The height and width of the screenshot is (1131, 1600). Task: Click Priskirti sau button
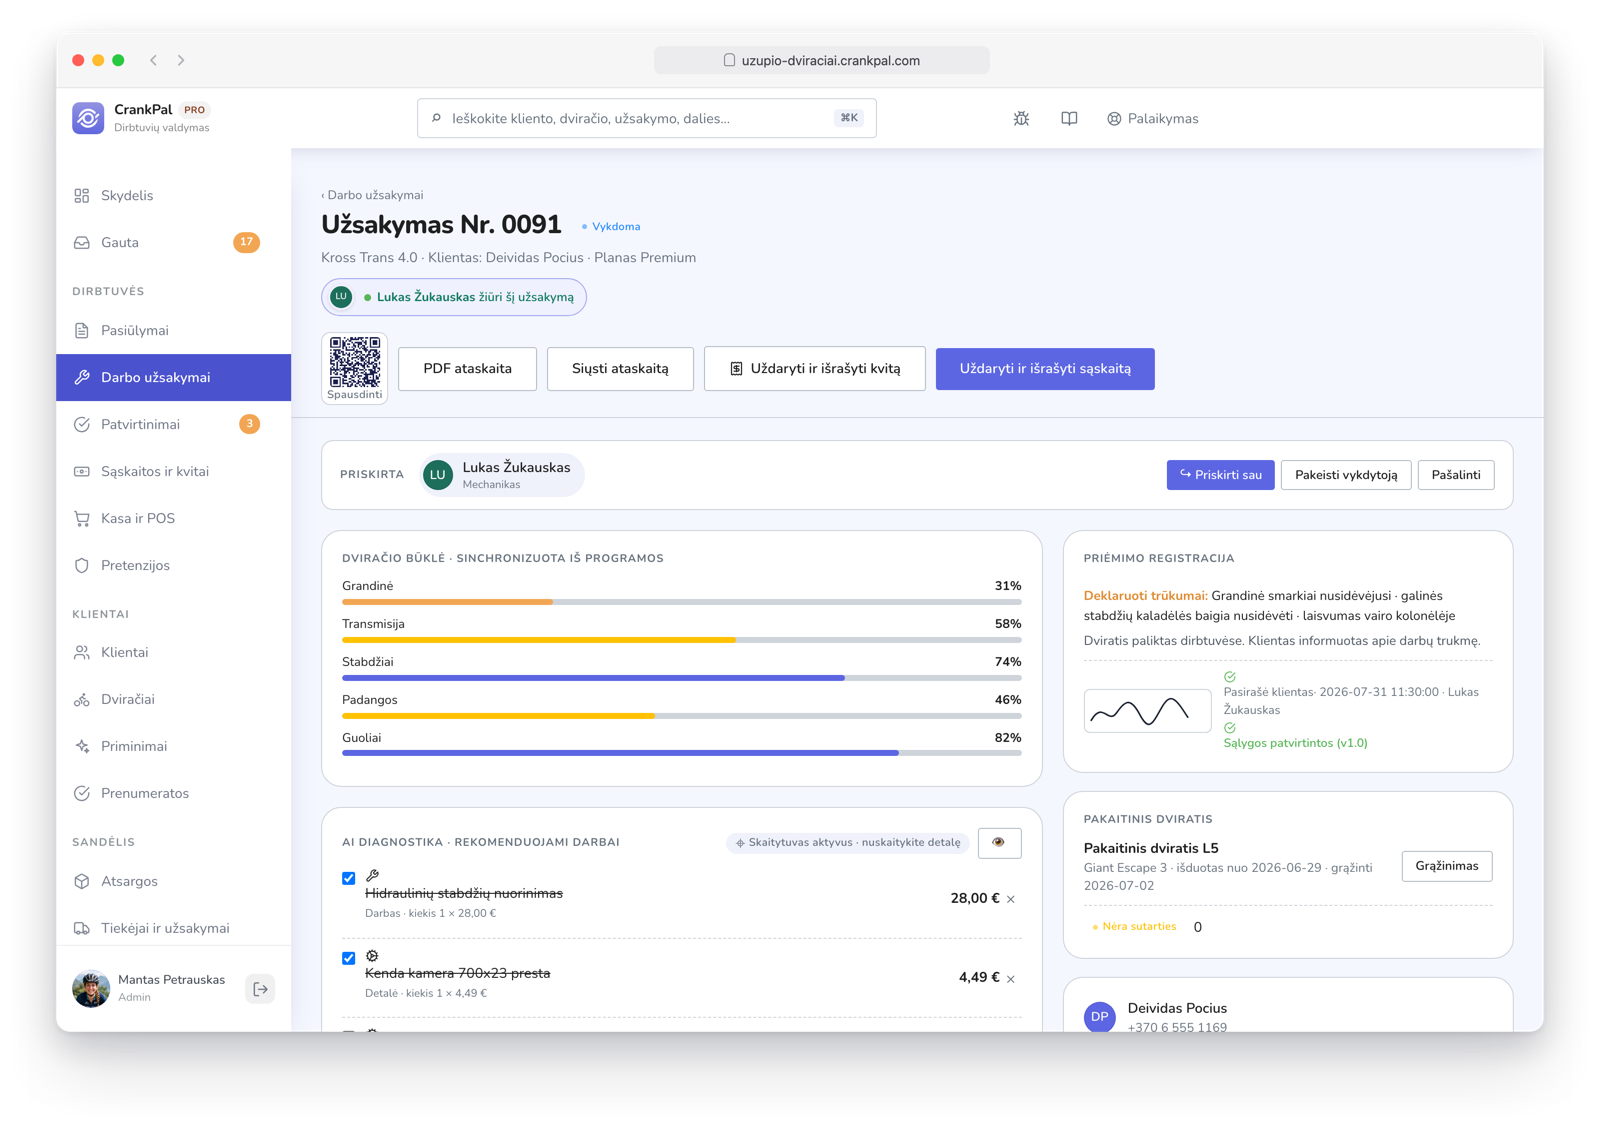(1220, 475)
